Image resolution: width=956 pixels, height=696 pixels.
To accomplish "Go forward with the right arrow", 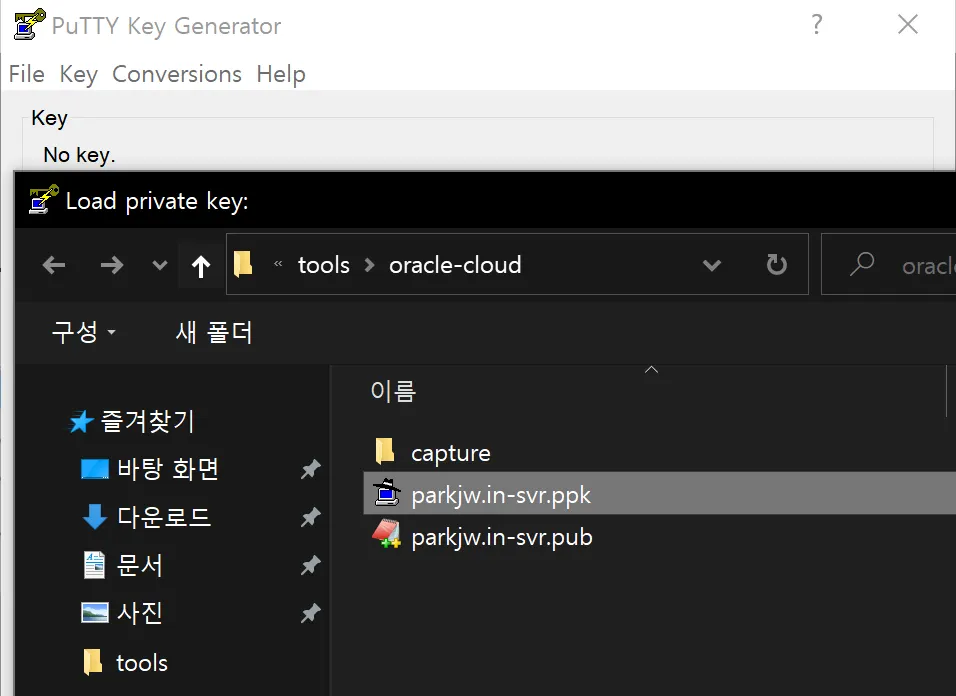I will click(x=112, y=265).
